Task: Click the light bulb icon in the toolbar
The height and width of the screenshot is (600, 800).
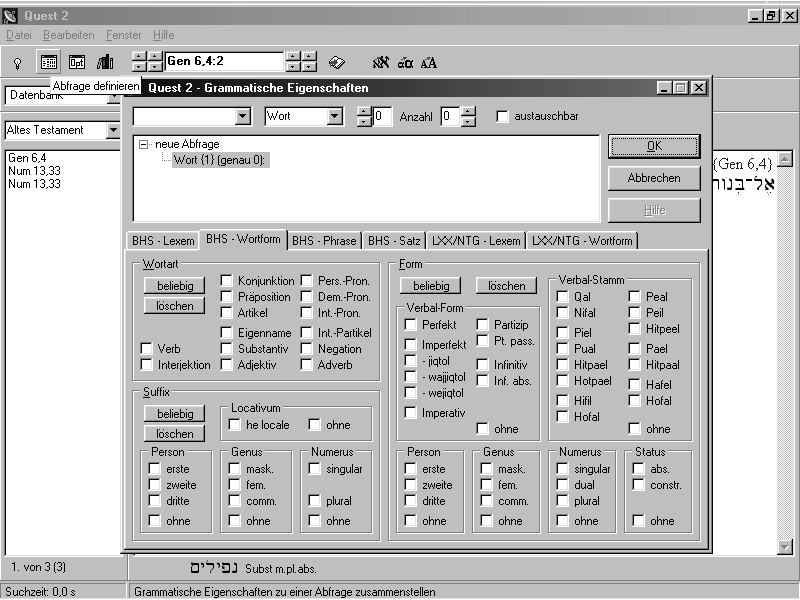Action: [x=17, y=62]
